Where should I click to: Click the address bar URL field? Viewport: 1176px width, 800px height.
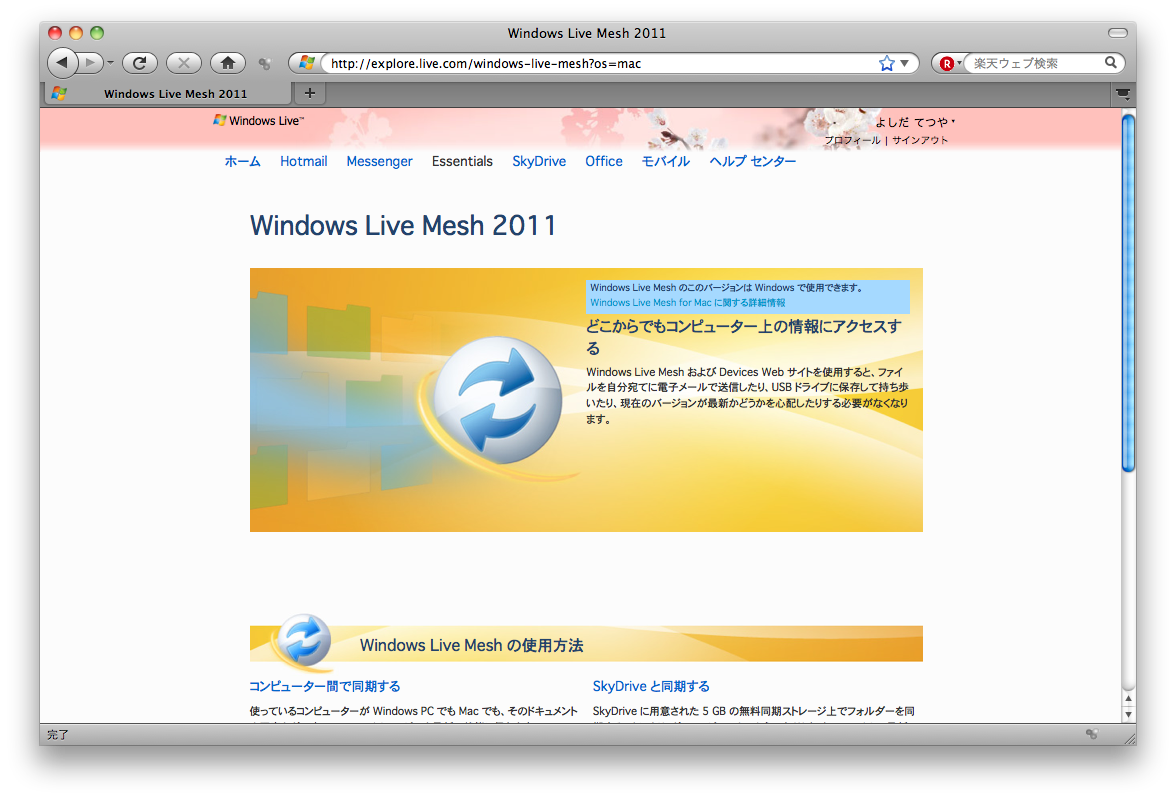point(600,64)
